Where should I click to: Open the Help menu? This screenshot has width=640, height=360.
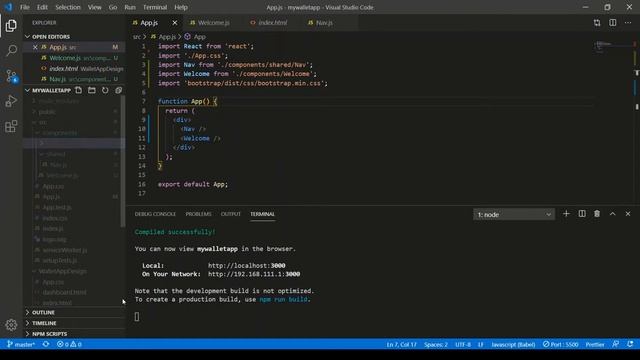pos(181,7)
